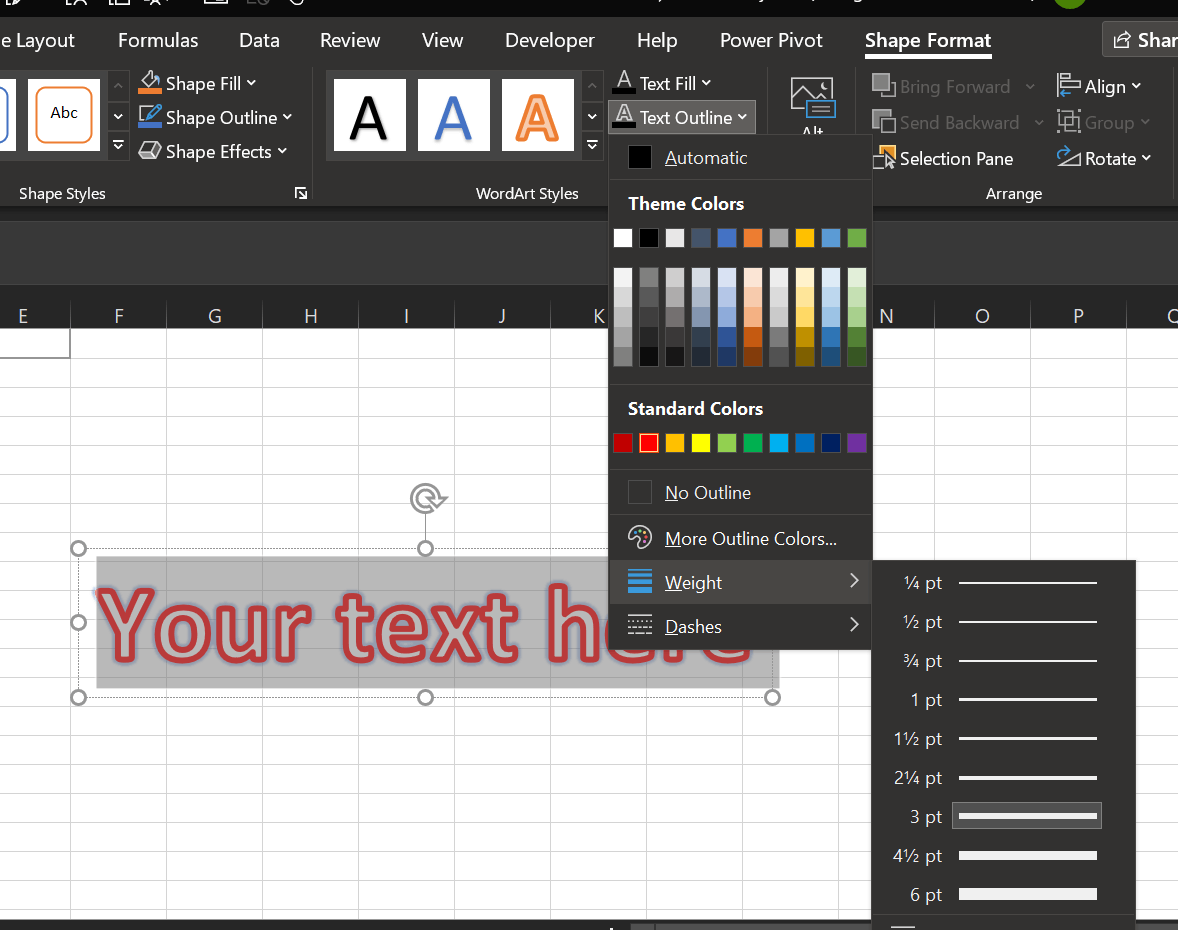1178x930 pixels.
Task: Set outline weight to 2¼ pt
Action: [x=1004, y=778]
